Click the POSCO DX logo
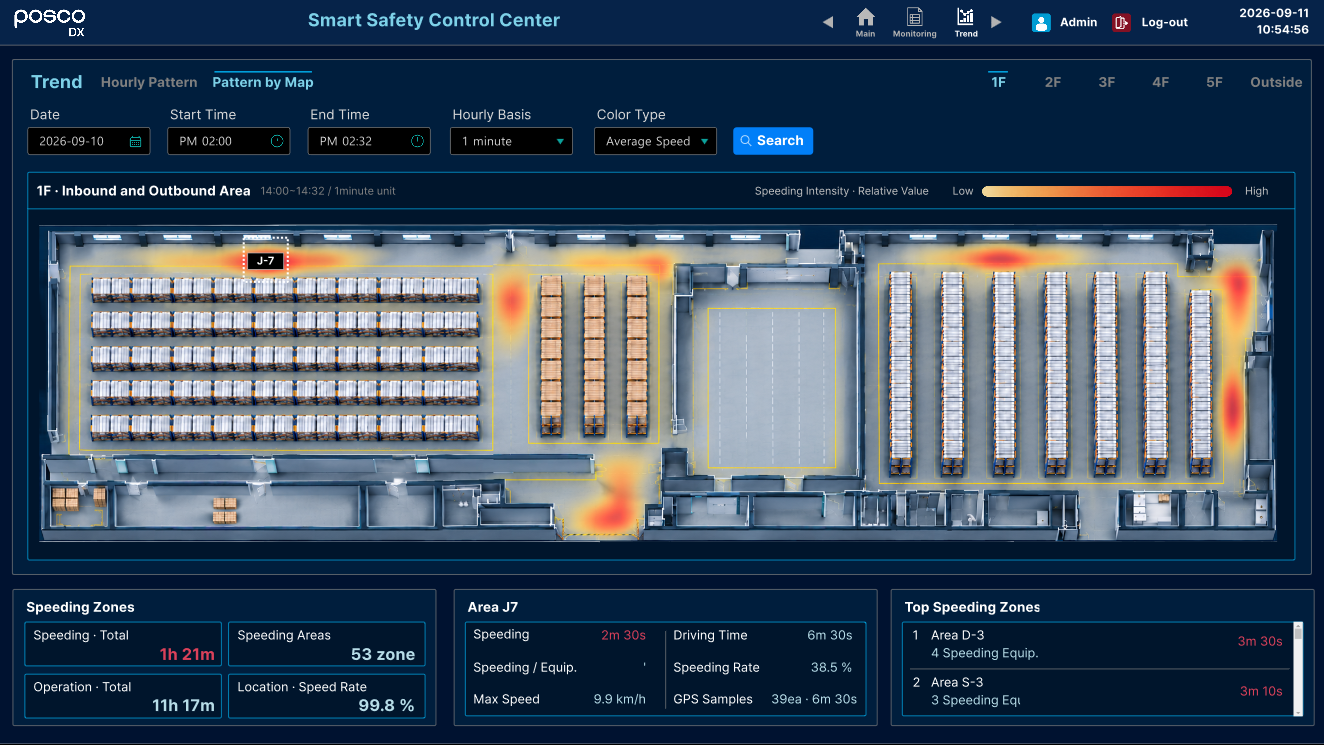 tap(50, 22)
